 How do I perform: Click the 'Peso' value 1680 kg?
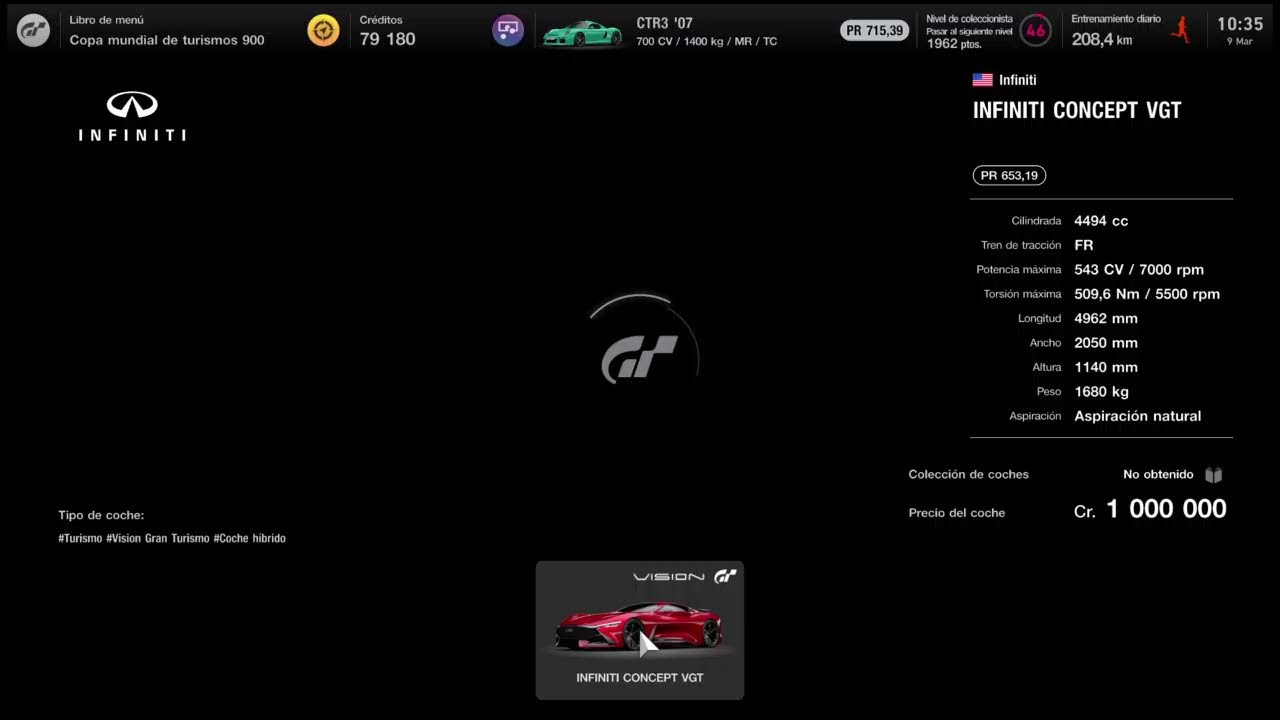pyautogui.click(x=1101, y=392)
